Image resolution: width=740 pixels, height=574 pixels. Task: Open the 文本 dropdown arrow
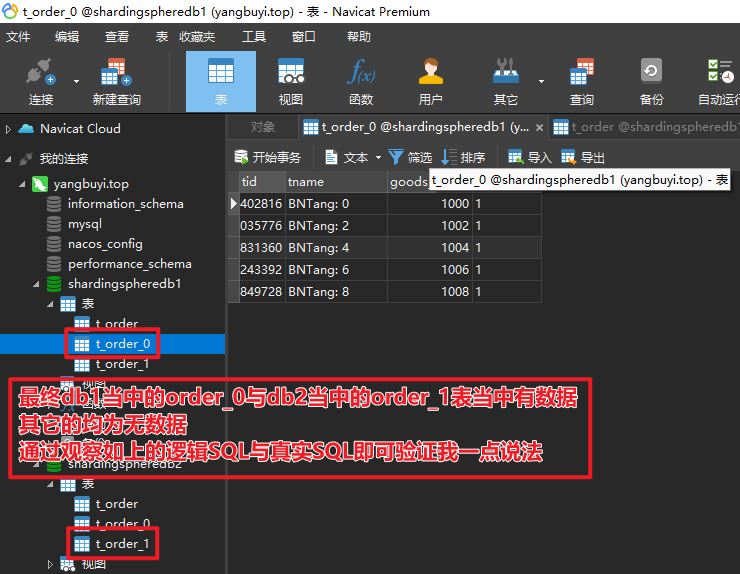[x=378, y=157]
